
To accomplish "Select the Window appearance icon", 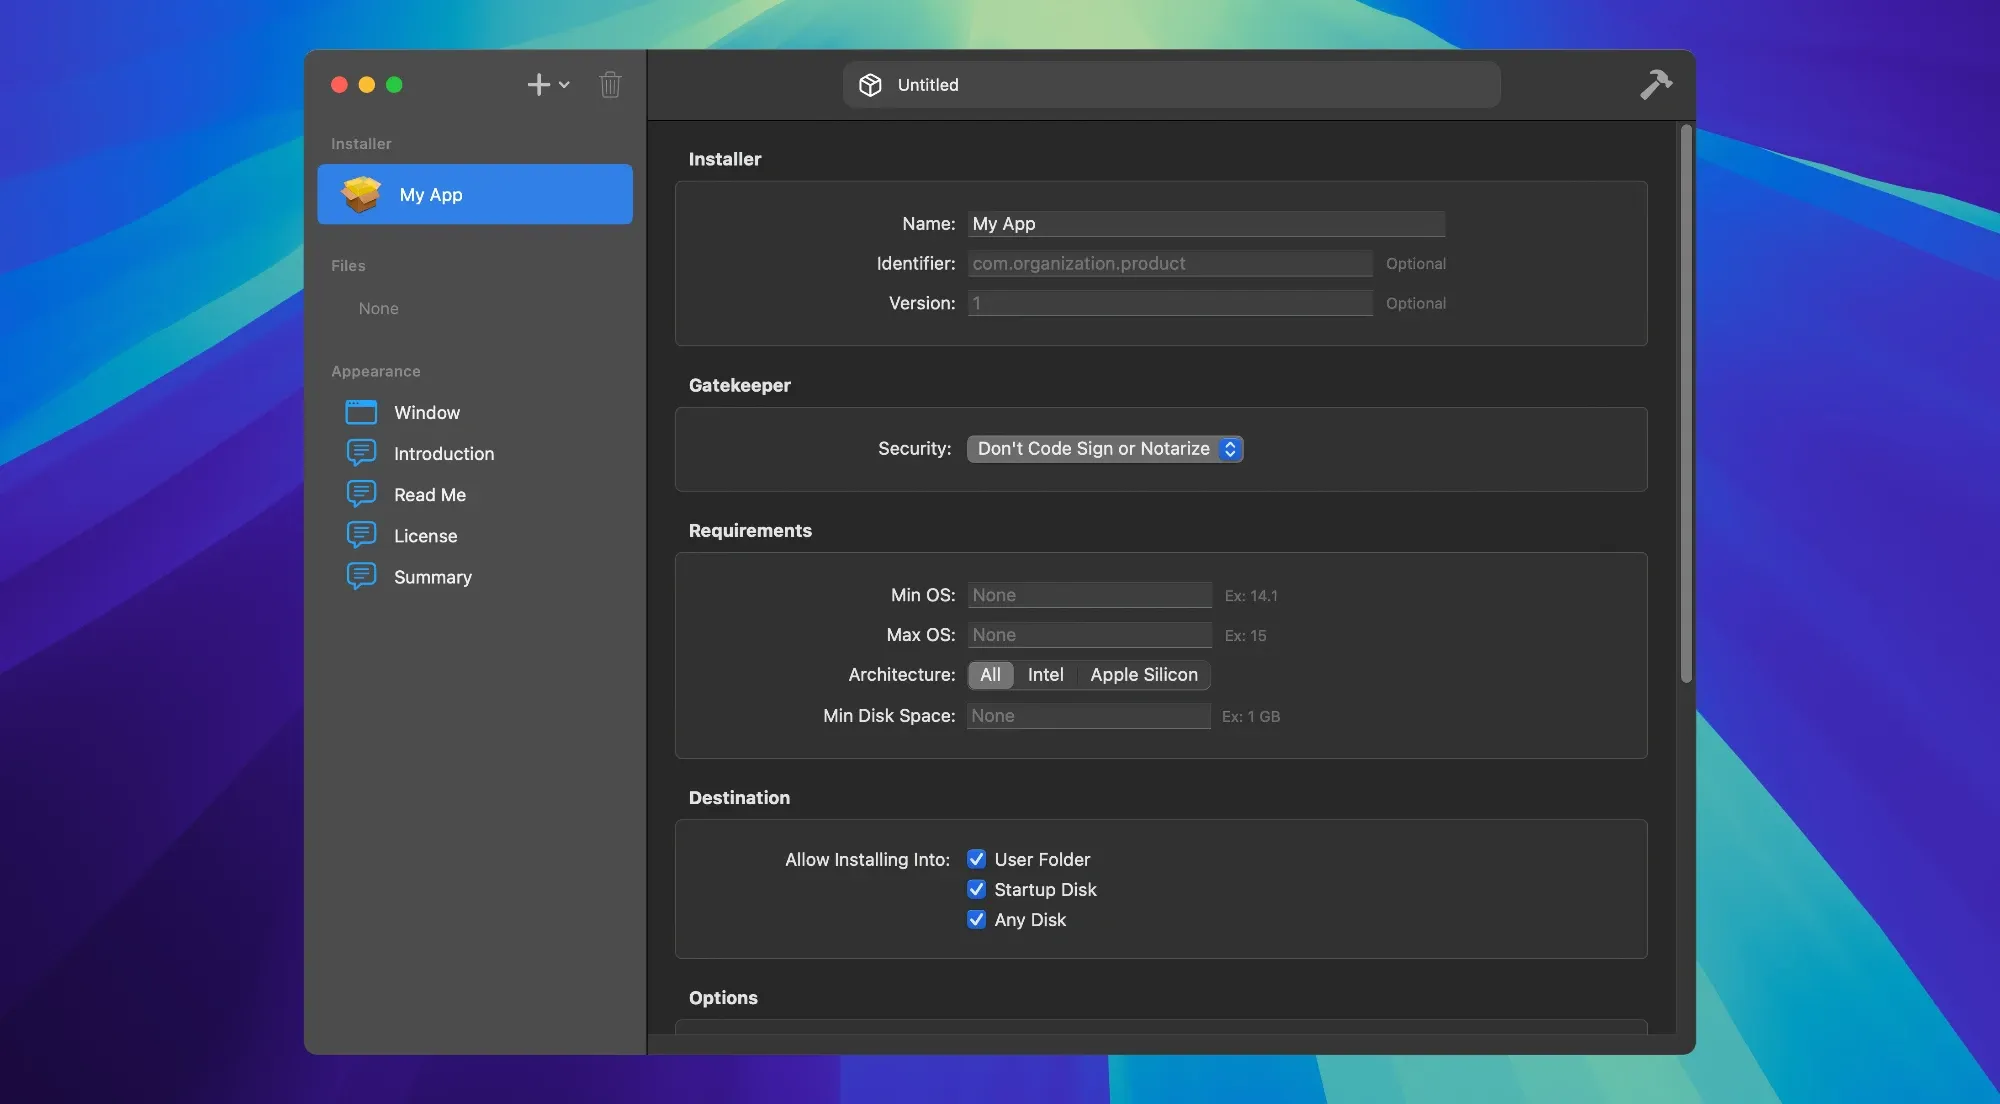I will (x=362, y=411).
